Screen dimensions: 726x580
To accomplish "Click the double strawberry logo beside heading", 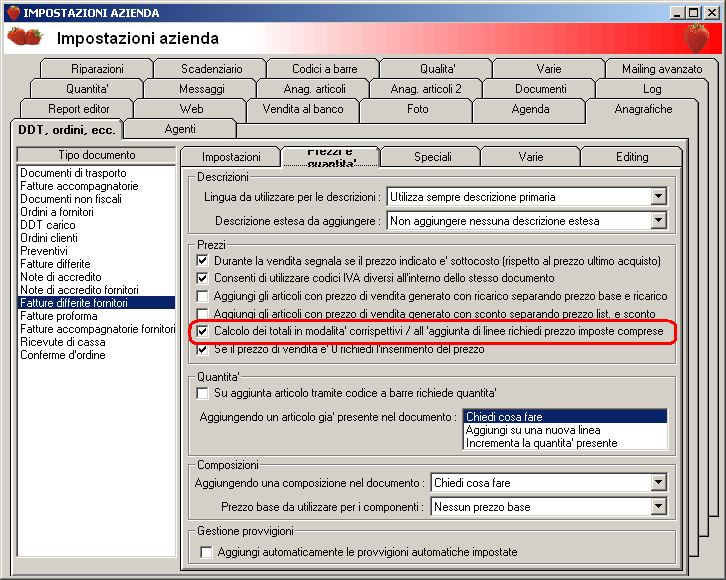I will (x=25, y=37).
